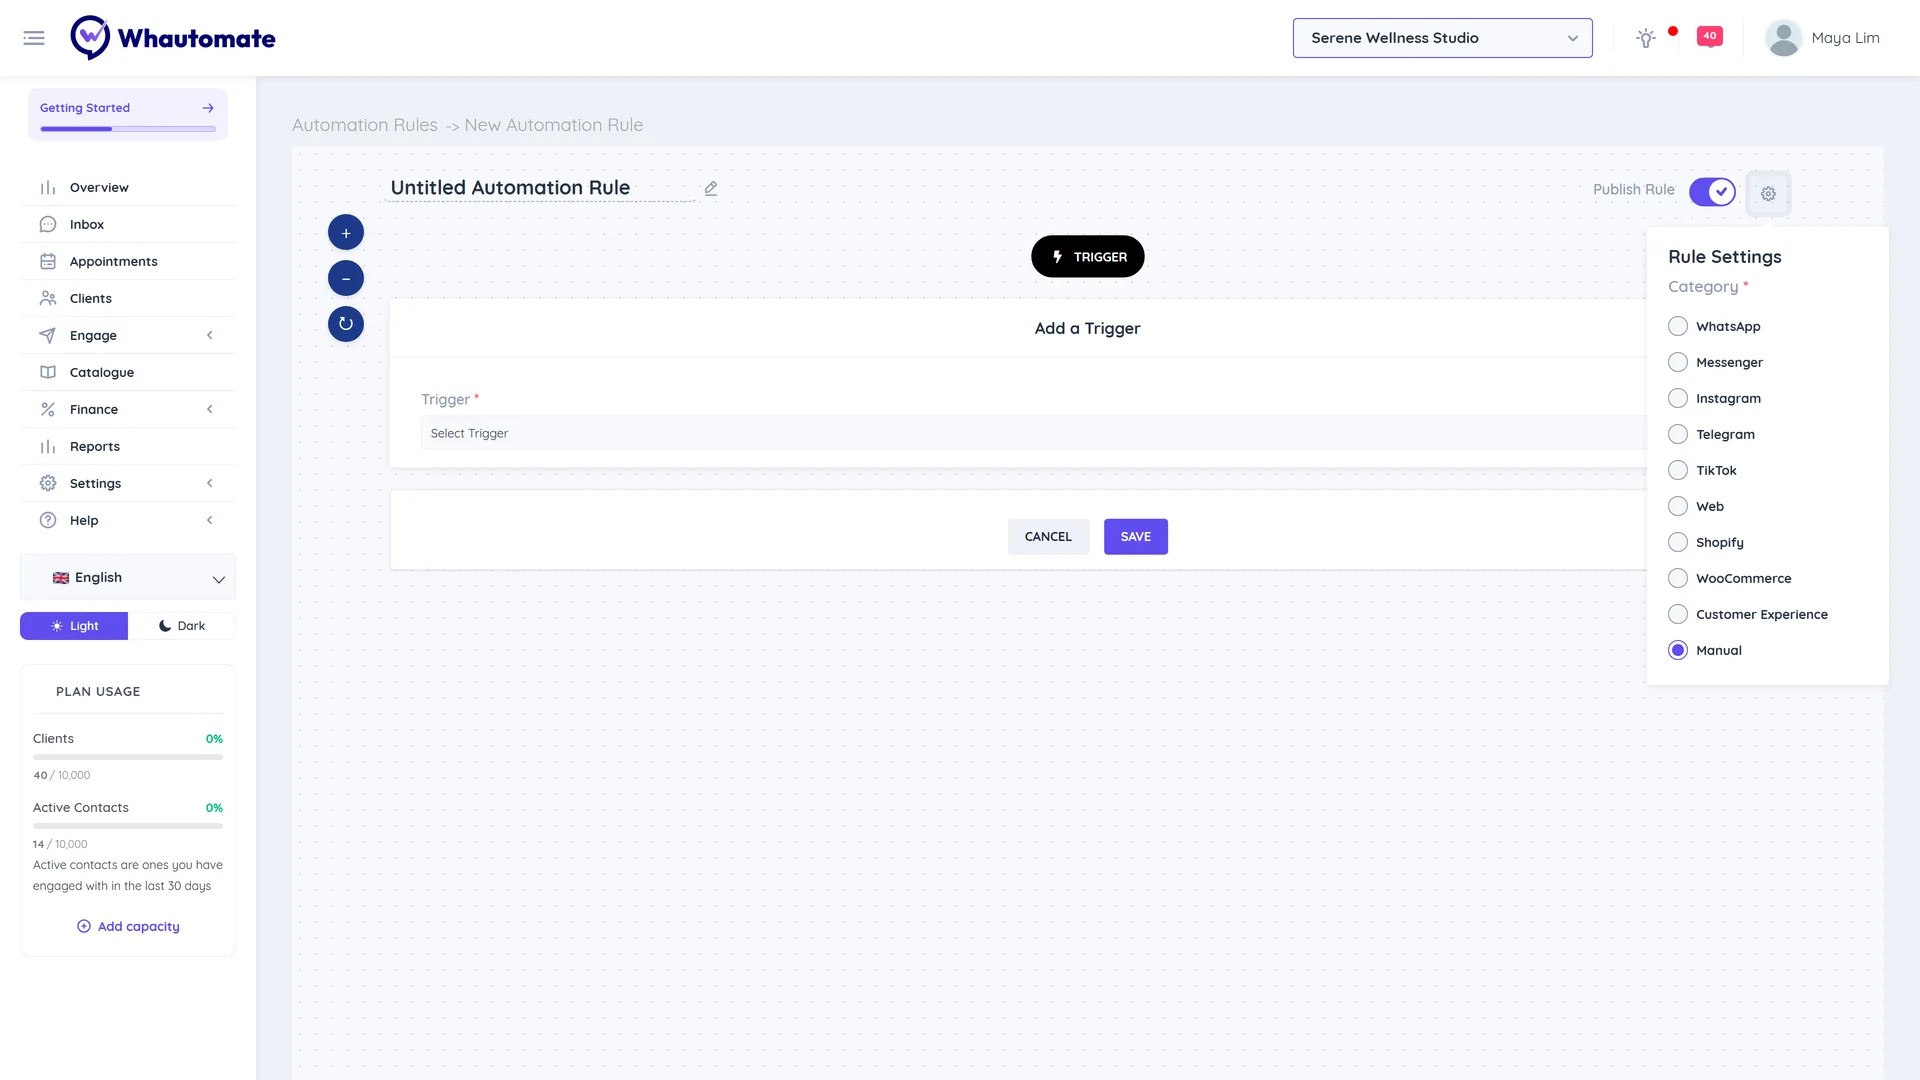Click Maya Lim's avatar picture

click(x=1783, y=38)
